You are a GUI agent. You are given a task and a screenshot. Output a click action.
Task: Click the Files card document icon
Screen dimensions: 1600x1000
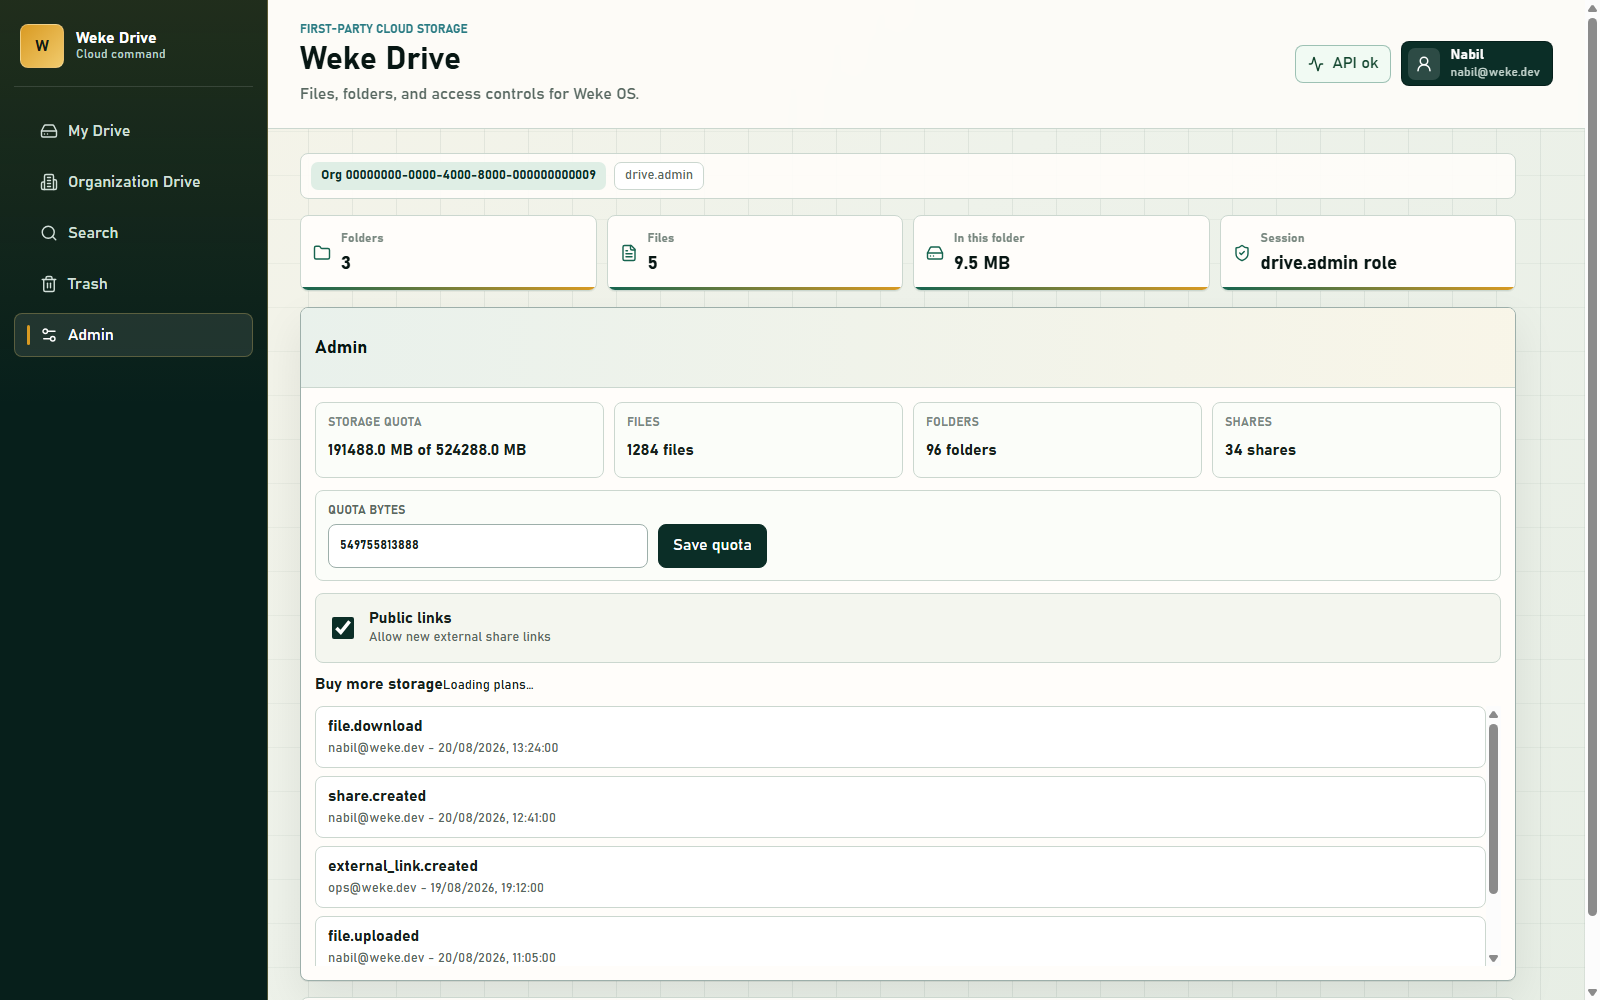coord(629,253)
